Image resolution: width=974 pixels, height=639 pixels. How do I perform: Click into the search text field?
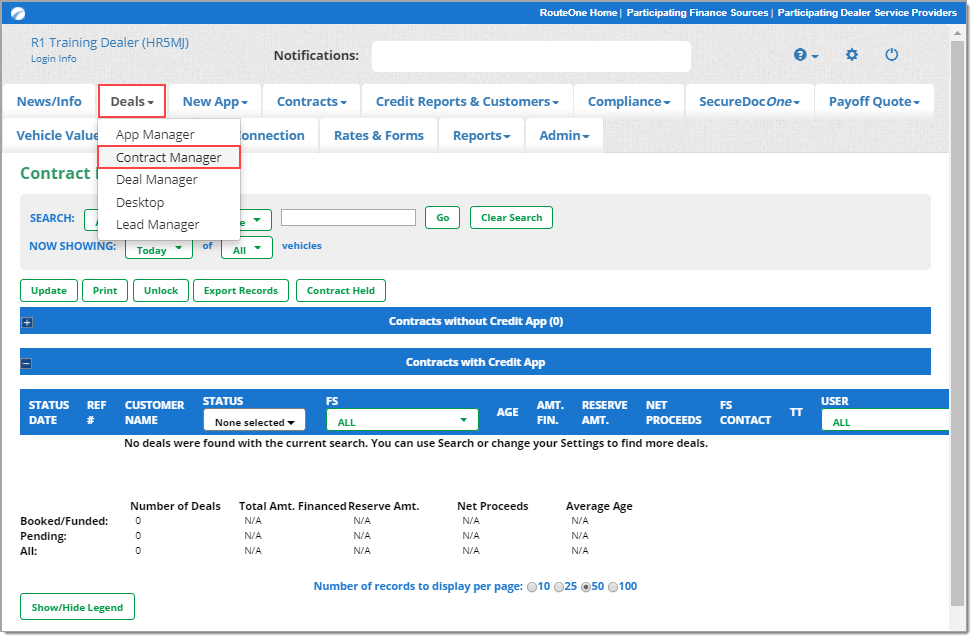click(x=348, y=218)
